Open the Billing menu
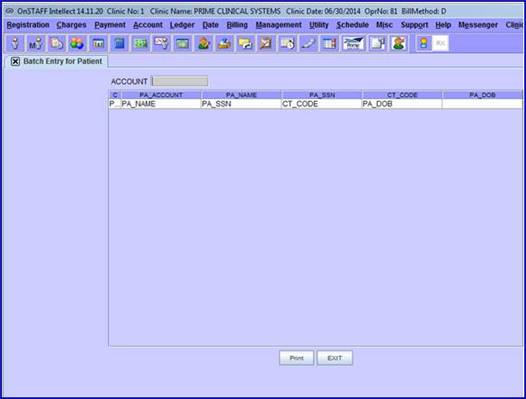 237,25
